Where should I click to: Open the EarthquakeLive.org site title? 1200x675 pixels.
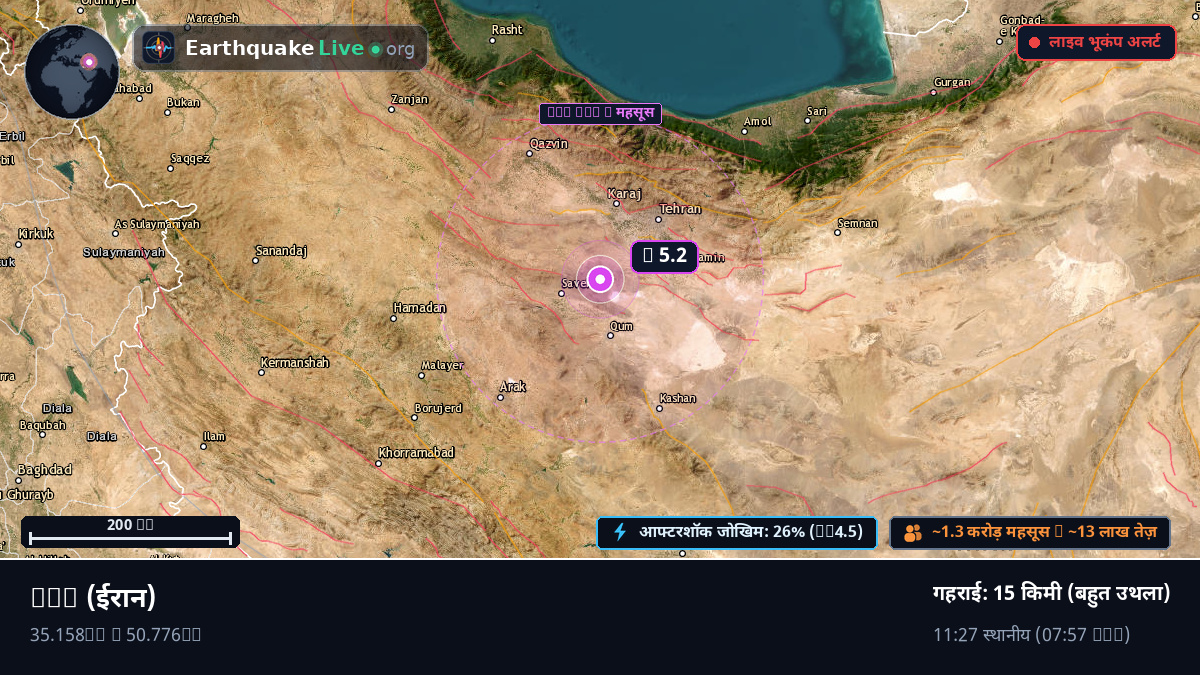pos(300,48)
